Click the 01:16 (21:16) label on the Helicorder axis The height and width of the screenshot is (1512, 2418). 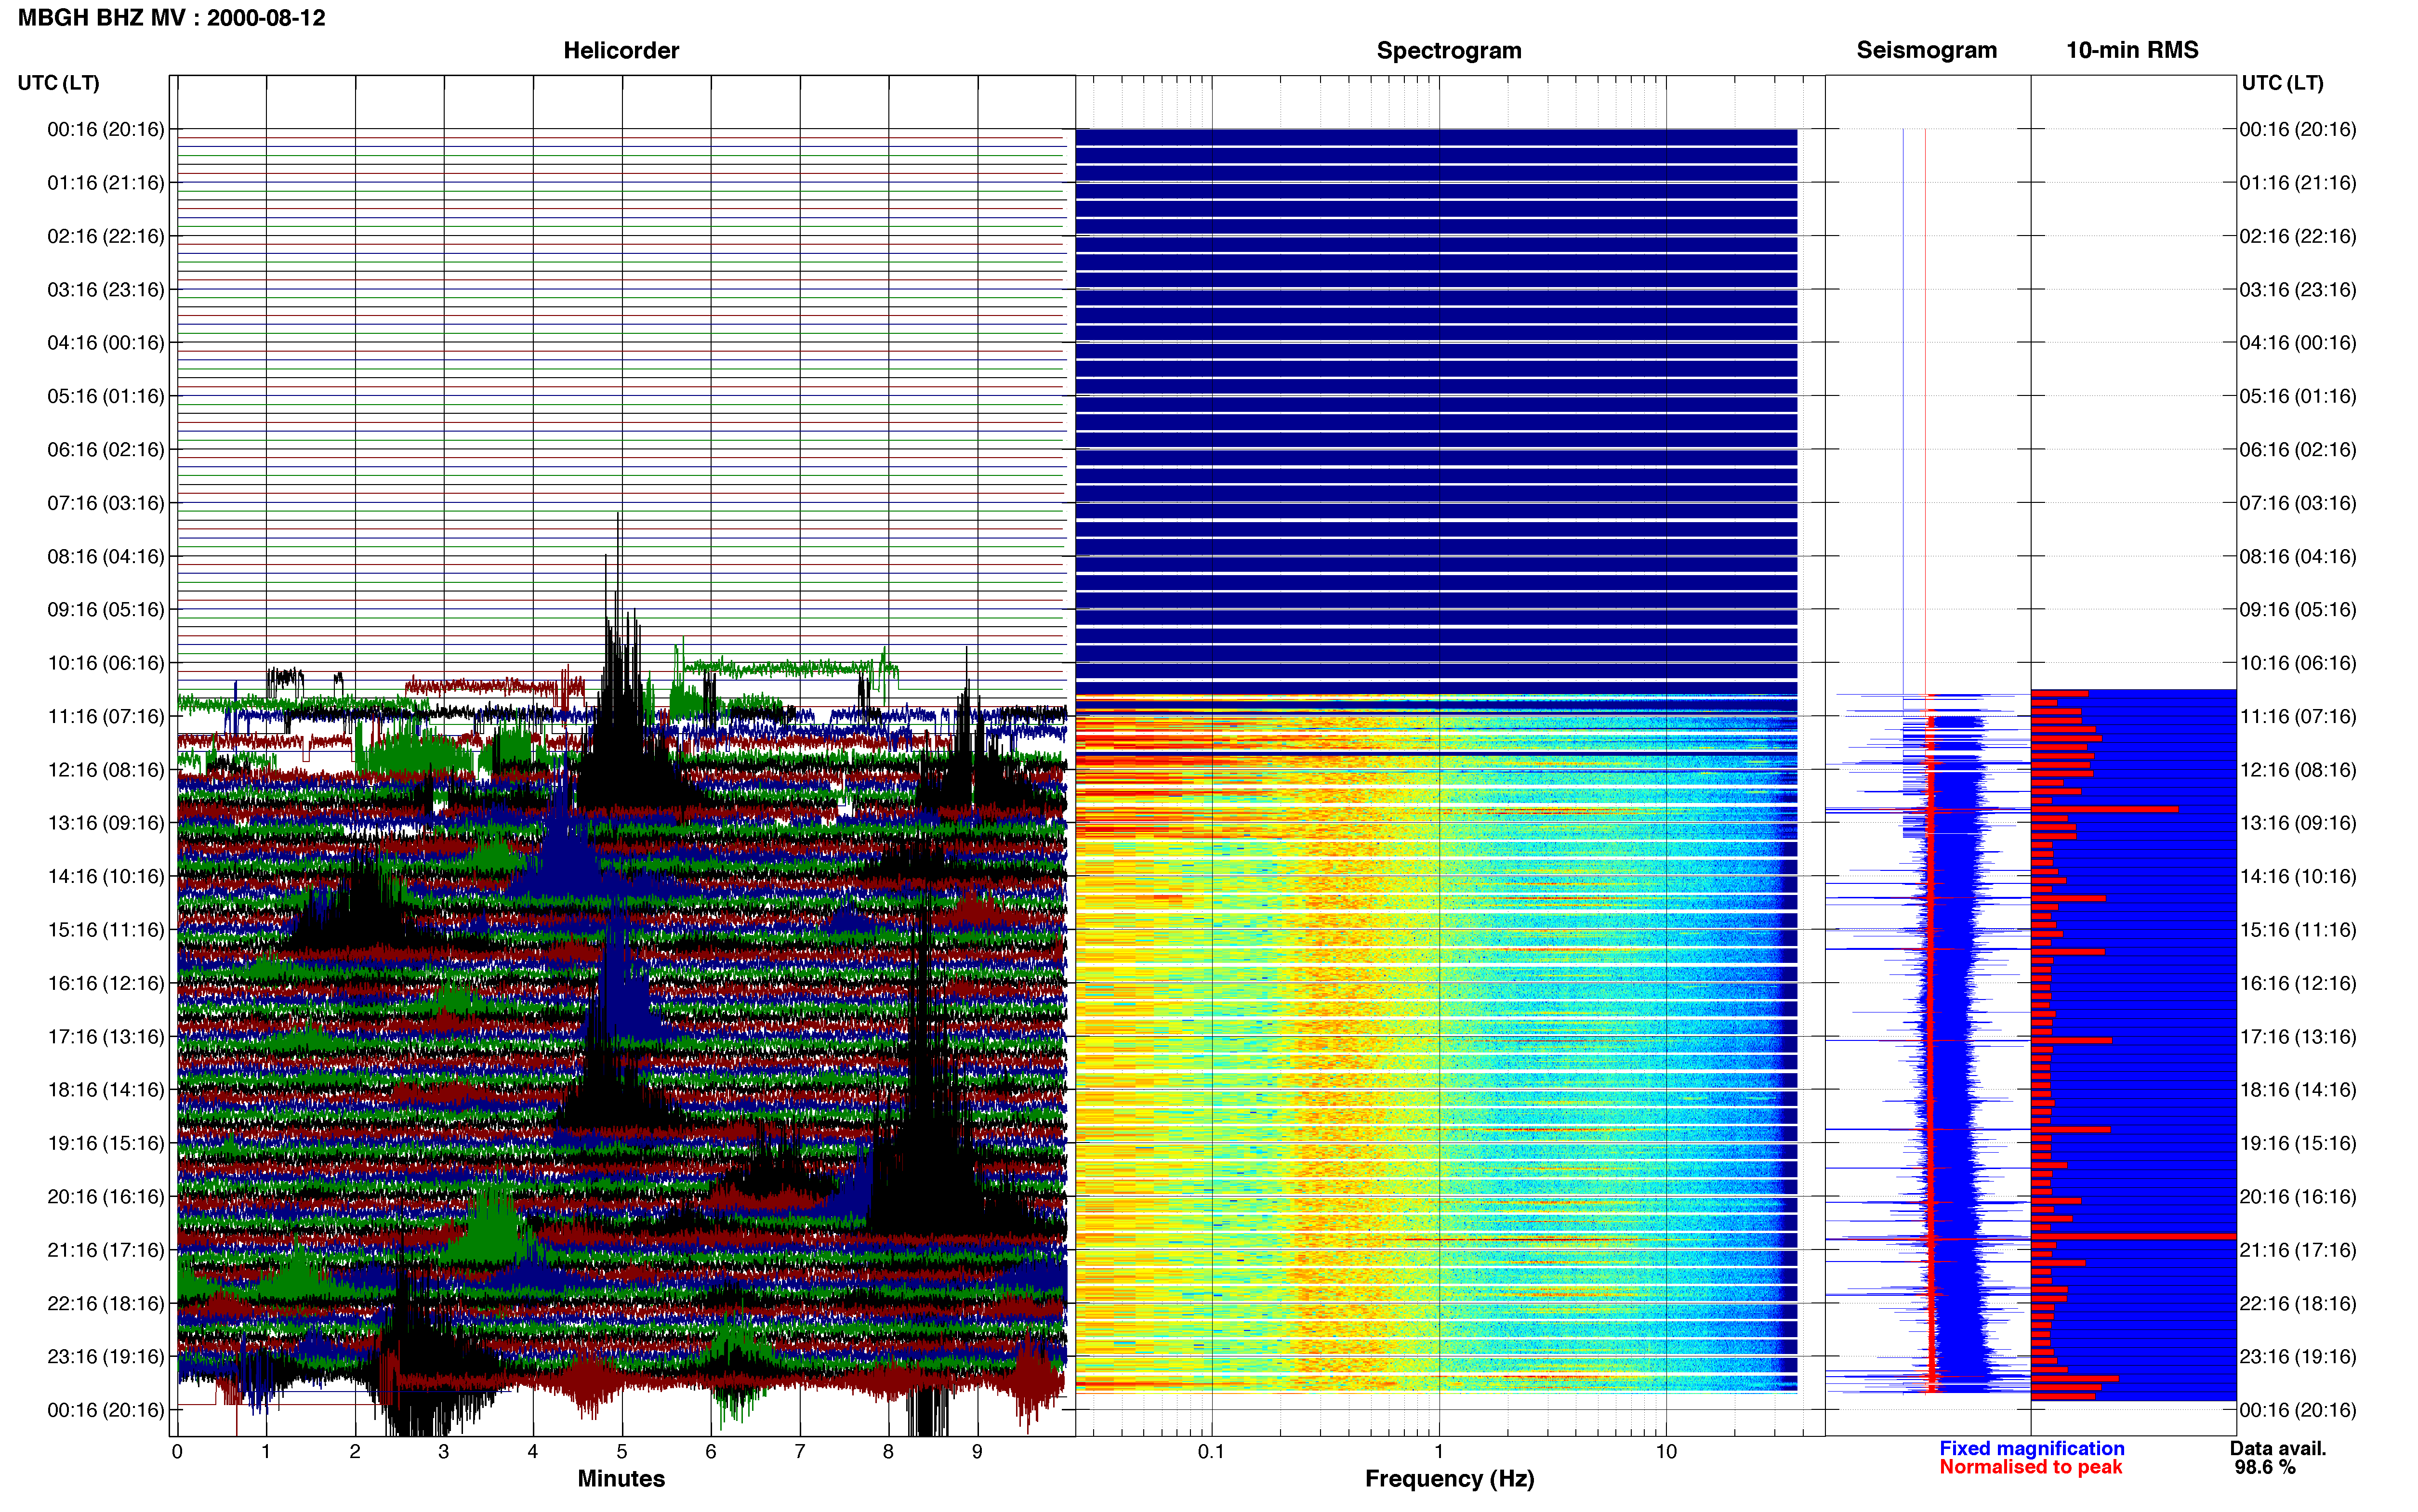105,183
